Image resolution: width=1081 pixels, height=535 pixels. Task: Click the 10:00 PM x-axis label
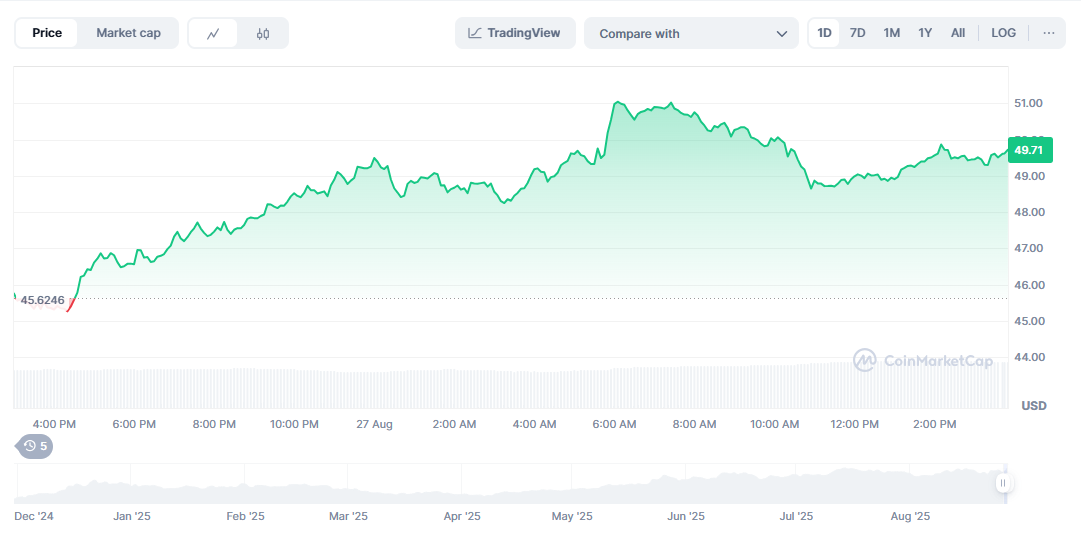[x=292, y=425]
